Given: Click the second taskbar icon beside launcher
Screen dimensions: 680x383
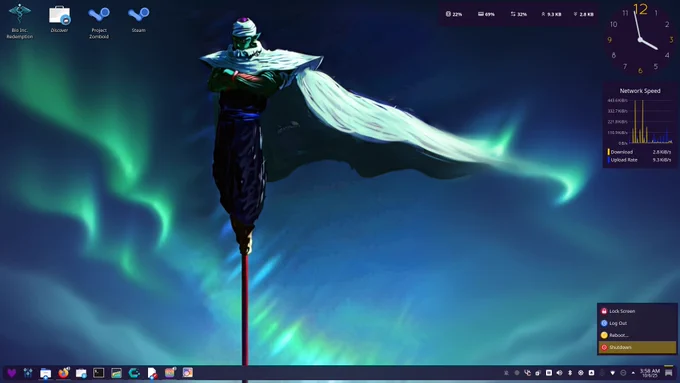Looking at the screenshot, I should (x=28, y=373).
